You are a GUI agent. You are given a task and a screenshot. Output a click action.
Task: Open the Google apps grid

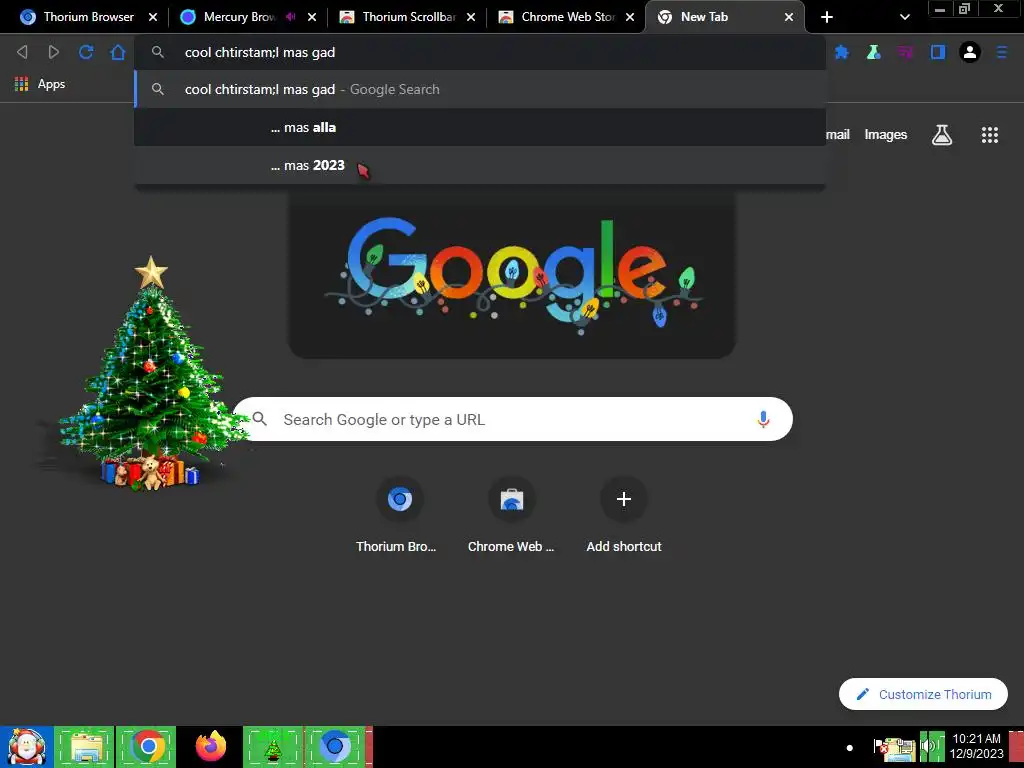pos(989,135)
